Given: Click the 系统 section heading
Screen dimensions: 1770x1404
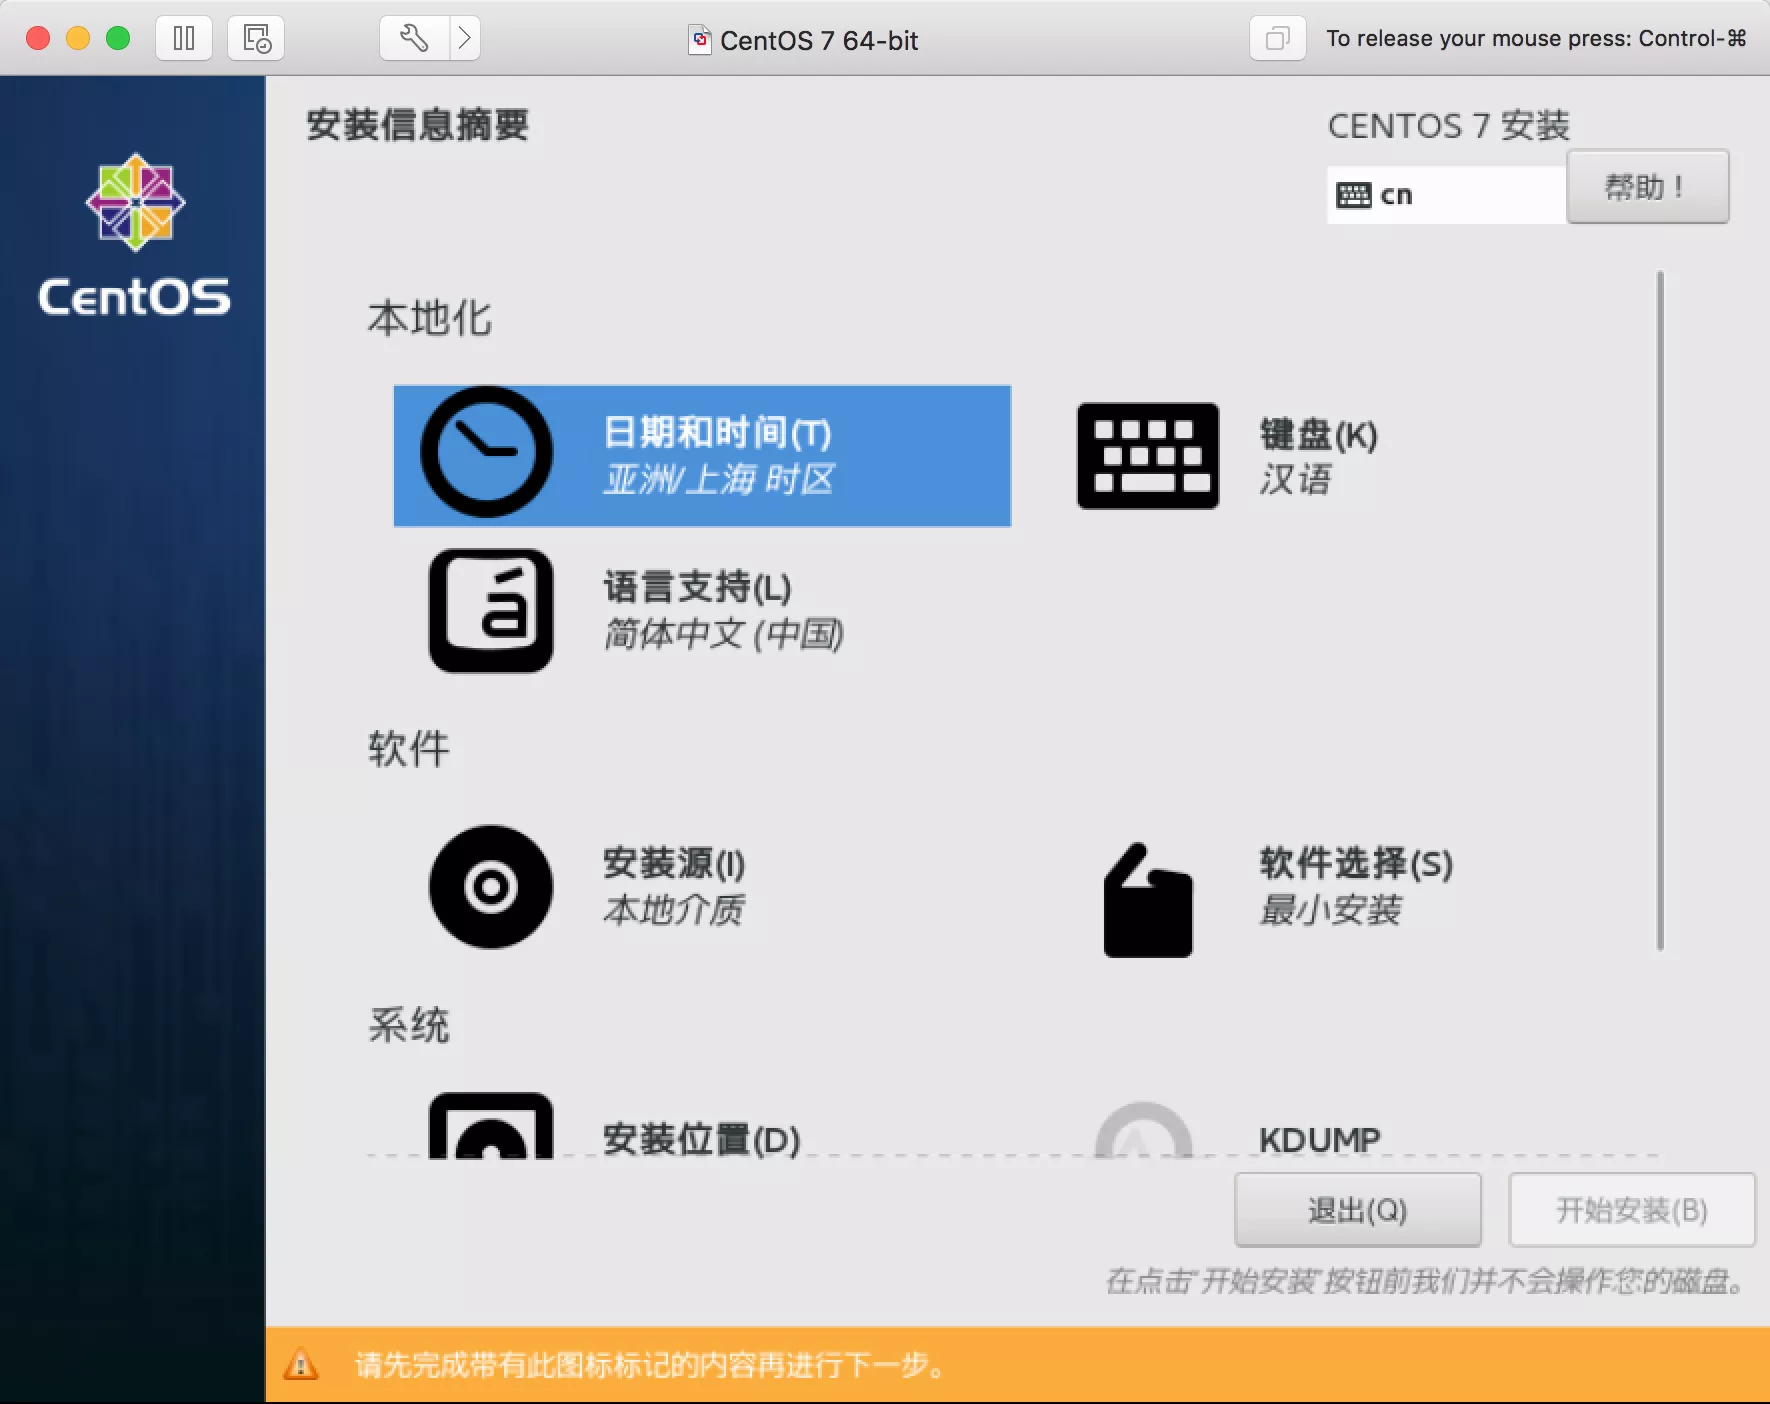Looking at the screenshot, I should pos(409,1026).
